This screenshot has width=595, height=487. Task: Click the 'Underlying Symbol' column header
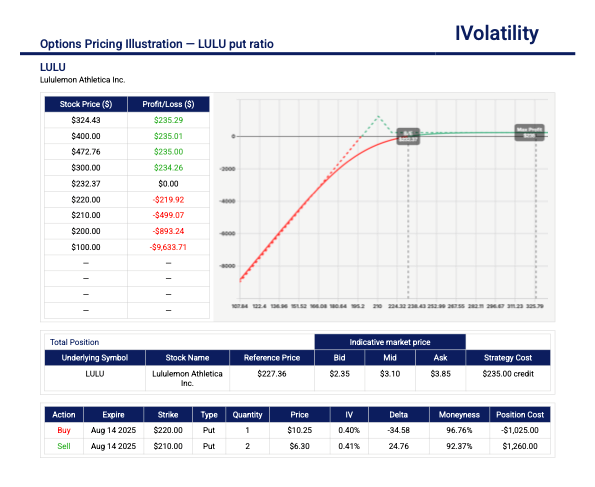[x=95, y=358]
